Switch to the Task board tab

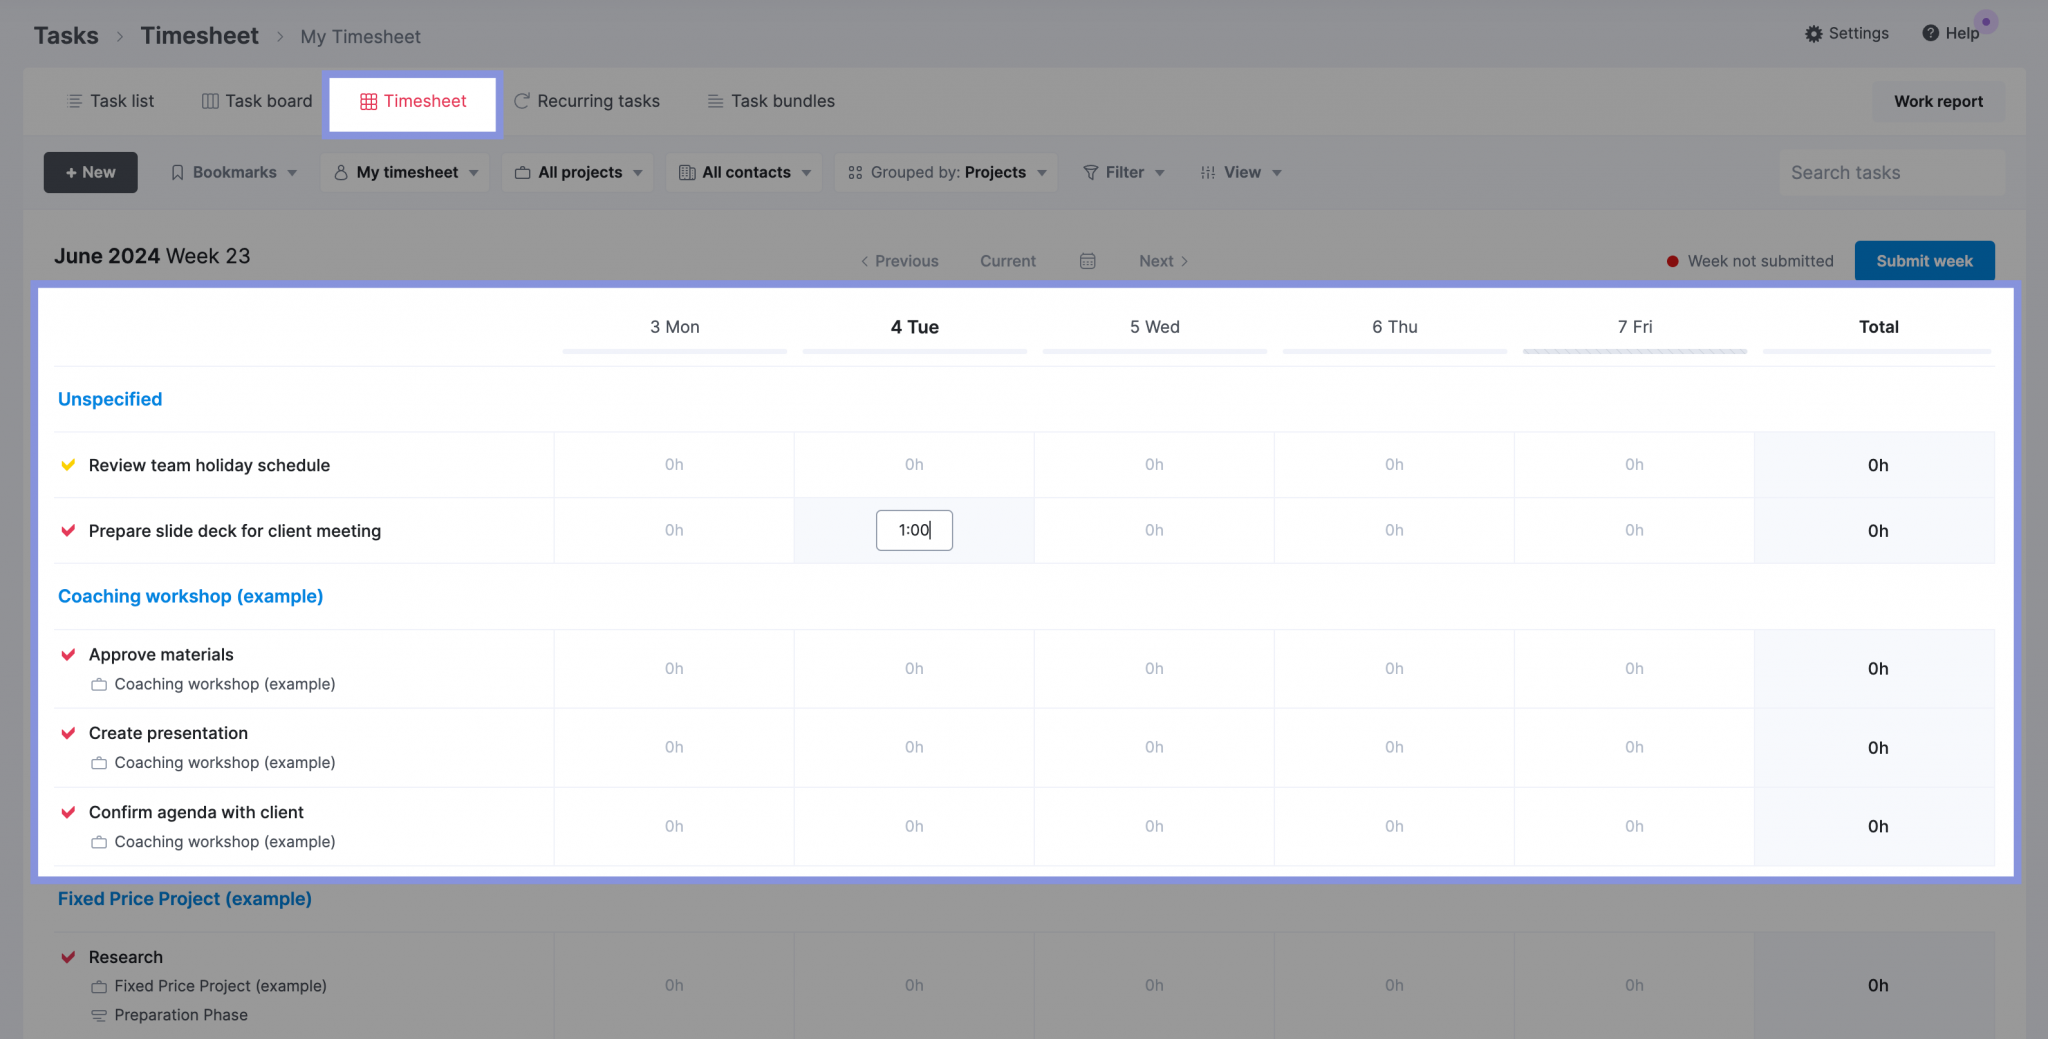pos(256,100)
